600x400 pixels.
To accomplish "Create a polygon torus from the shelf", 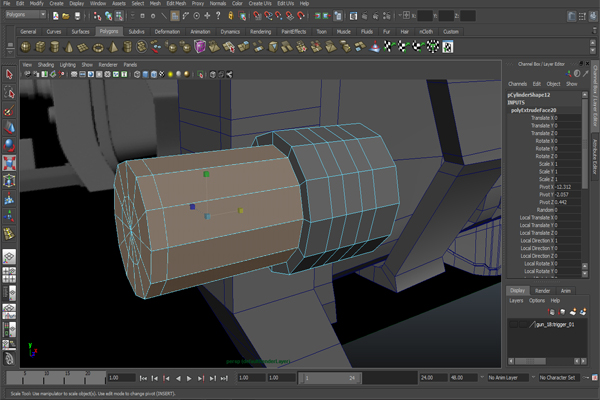I will (x=98, y=47).
